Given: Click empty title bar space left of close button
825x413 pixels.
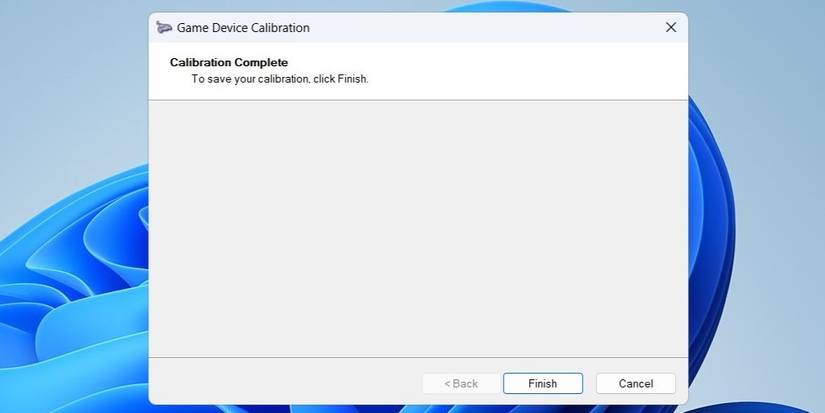Looking at the screenshot, I should (500, 28).
